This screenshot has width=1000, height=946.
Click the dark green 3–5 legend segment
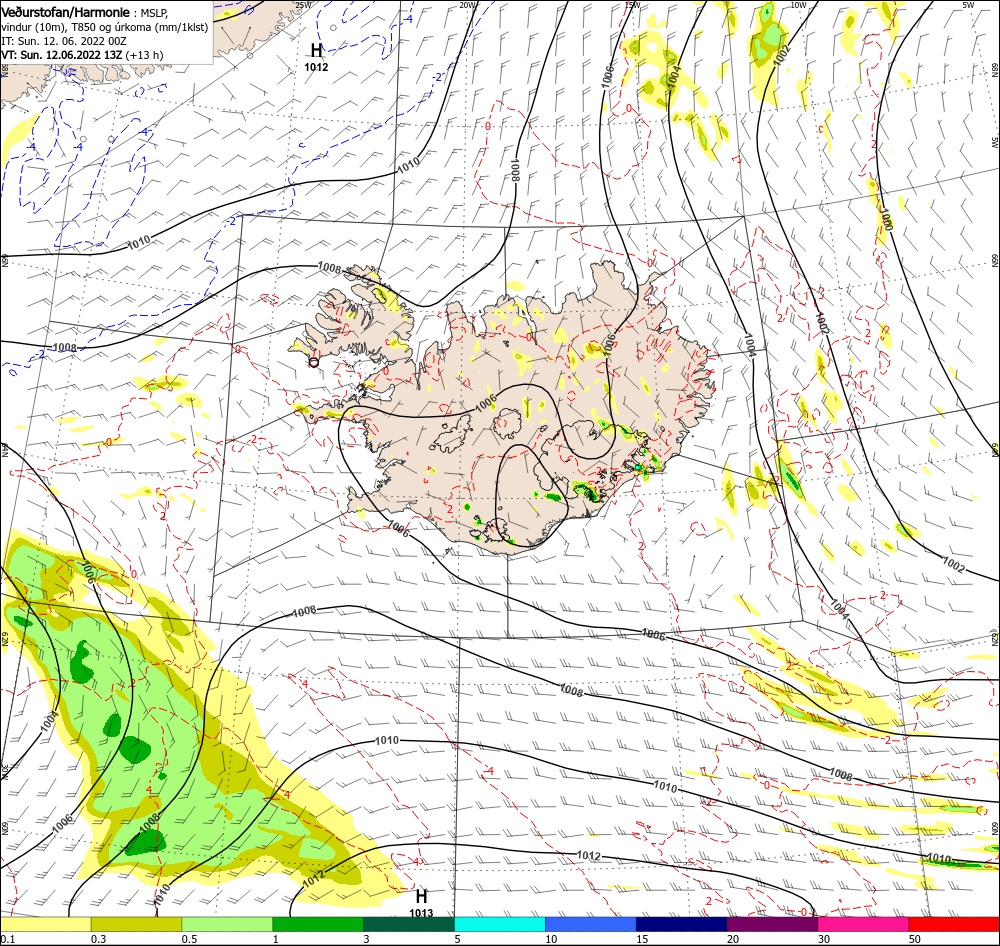coord(409,924)
